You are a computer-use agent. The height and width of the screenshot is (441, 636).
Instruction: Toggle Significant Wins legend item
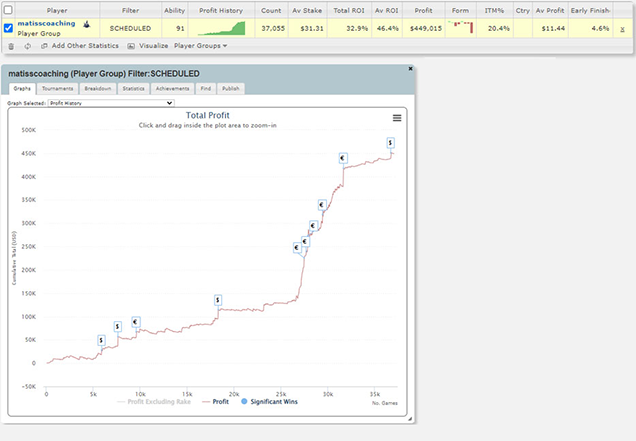[x=269, y=402]
